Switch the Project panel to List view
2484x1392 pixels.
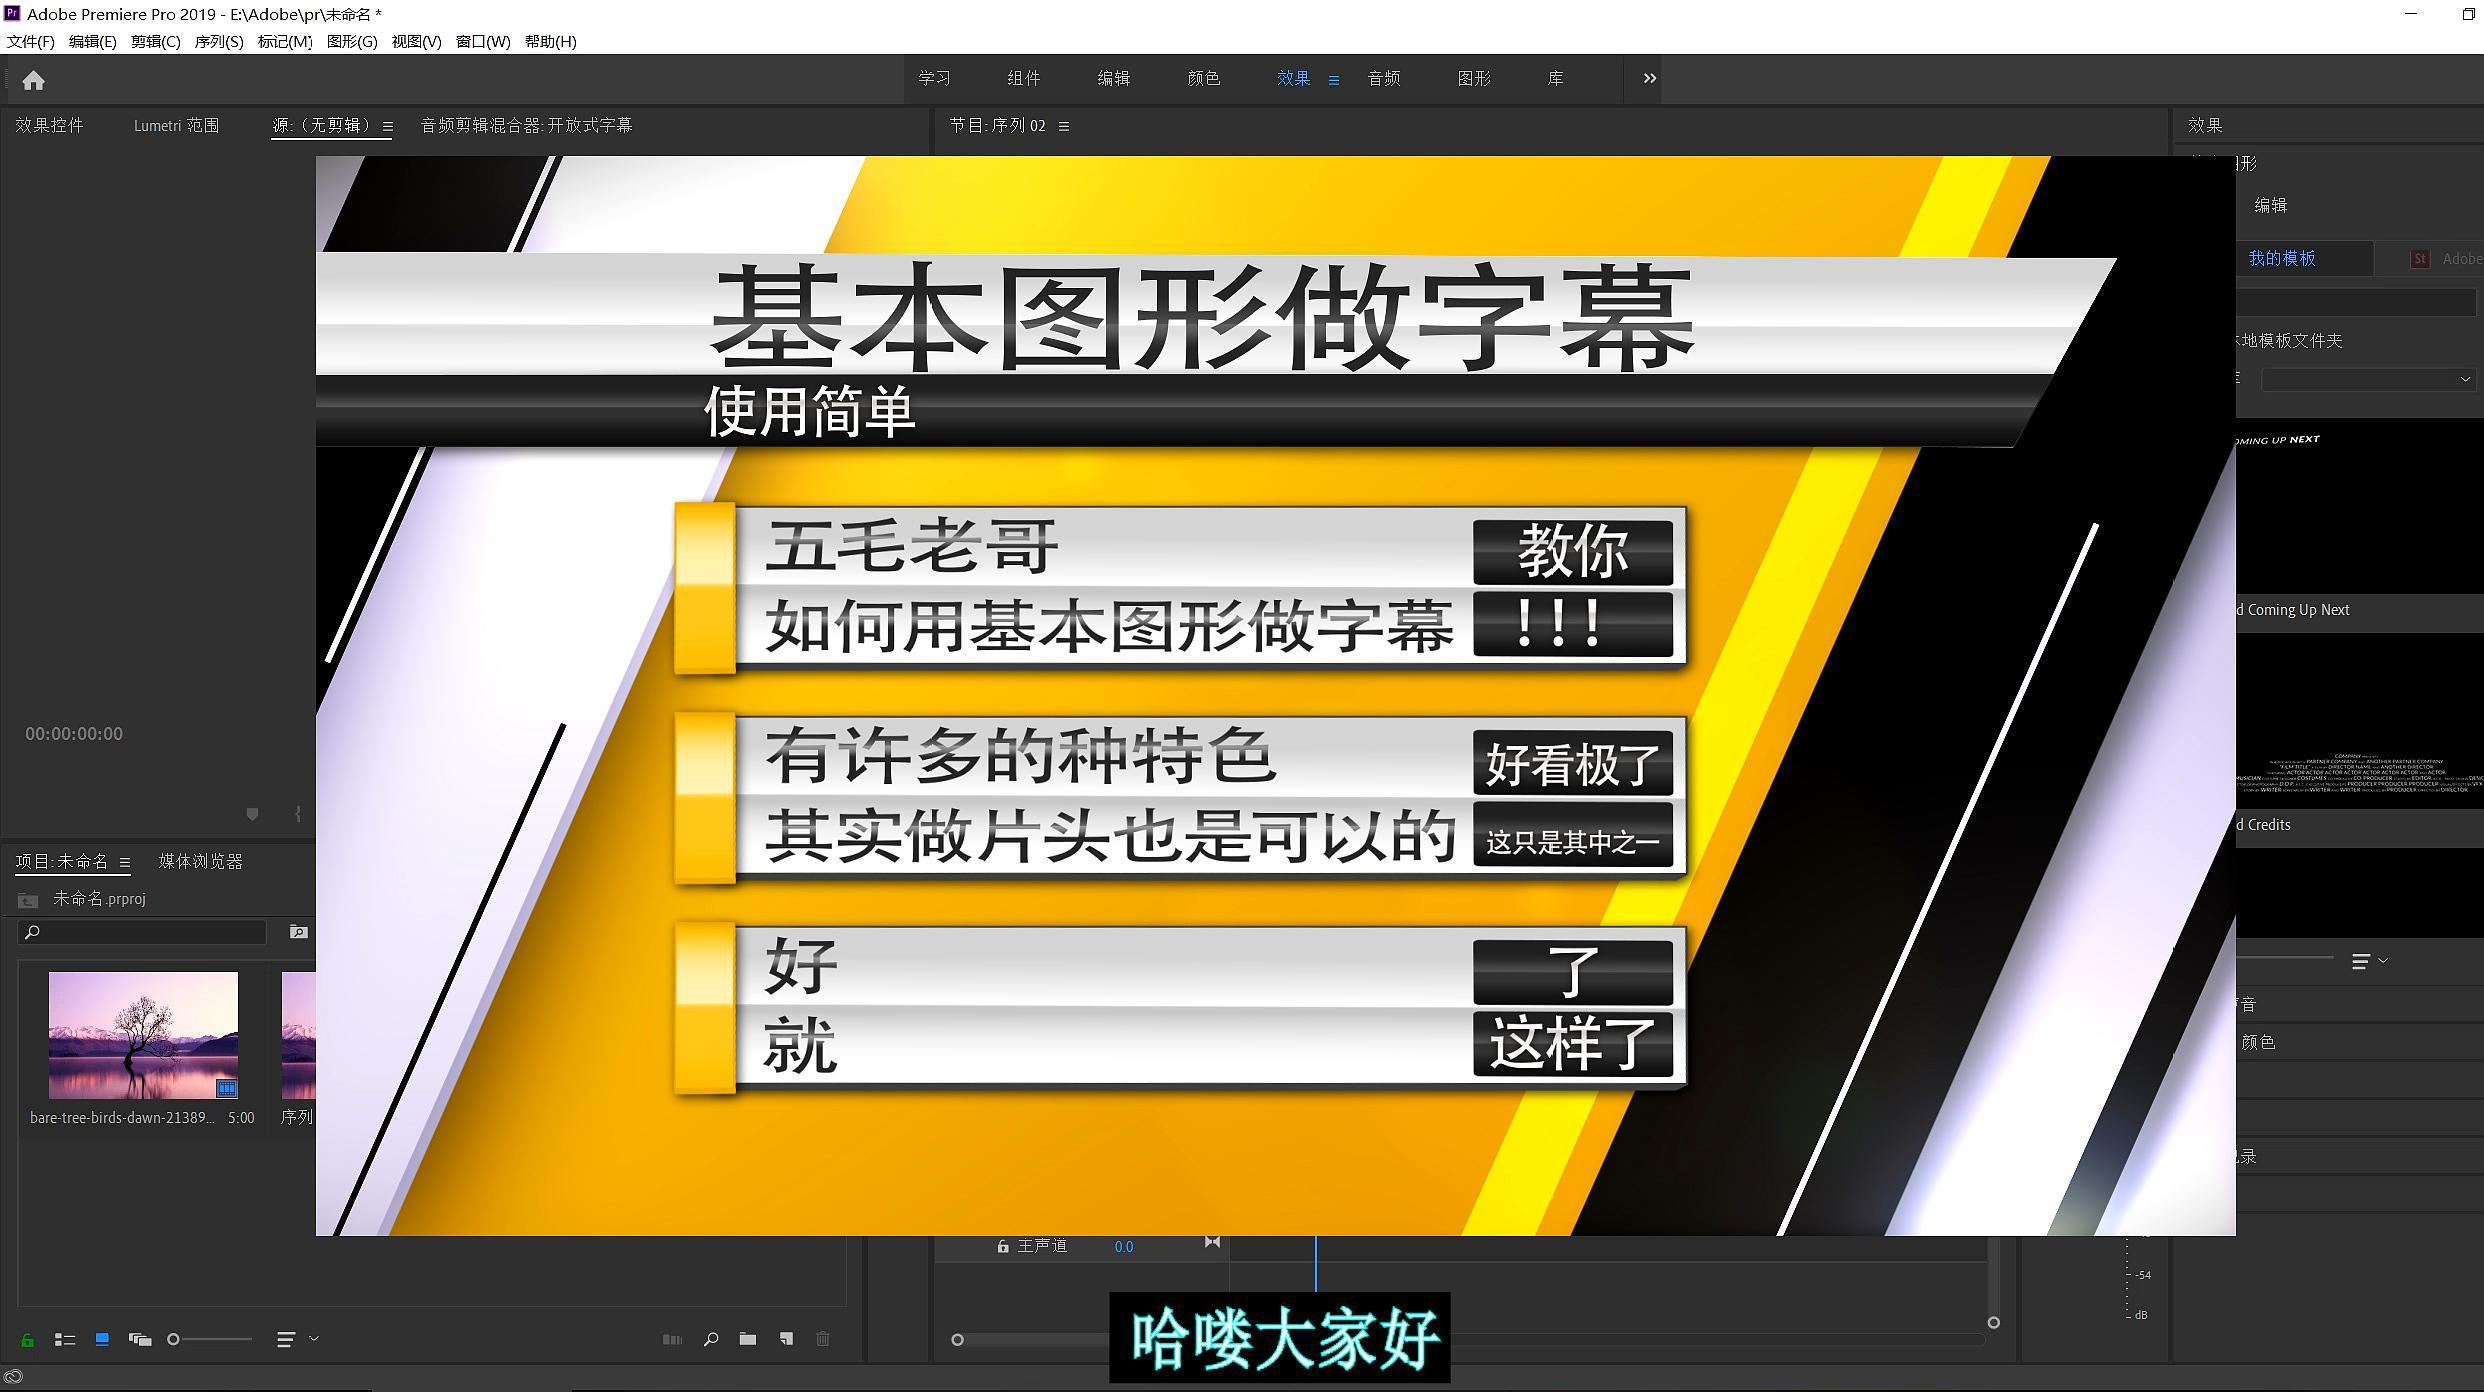64,1340
